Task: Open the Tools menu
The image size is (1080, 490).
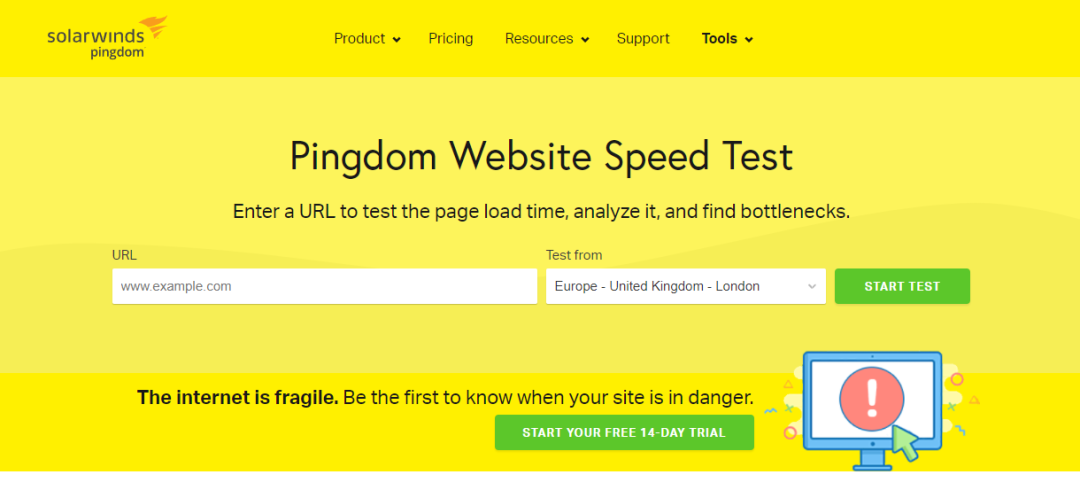Action: 719,39
